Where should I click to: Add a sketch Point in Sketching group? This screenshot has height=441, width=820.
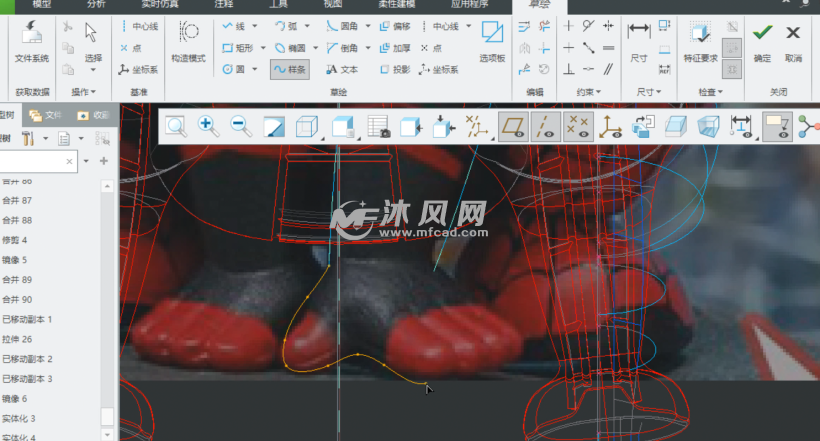[x=431, y=48]
